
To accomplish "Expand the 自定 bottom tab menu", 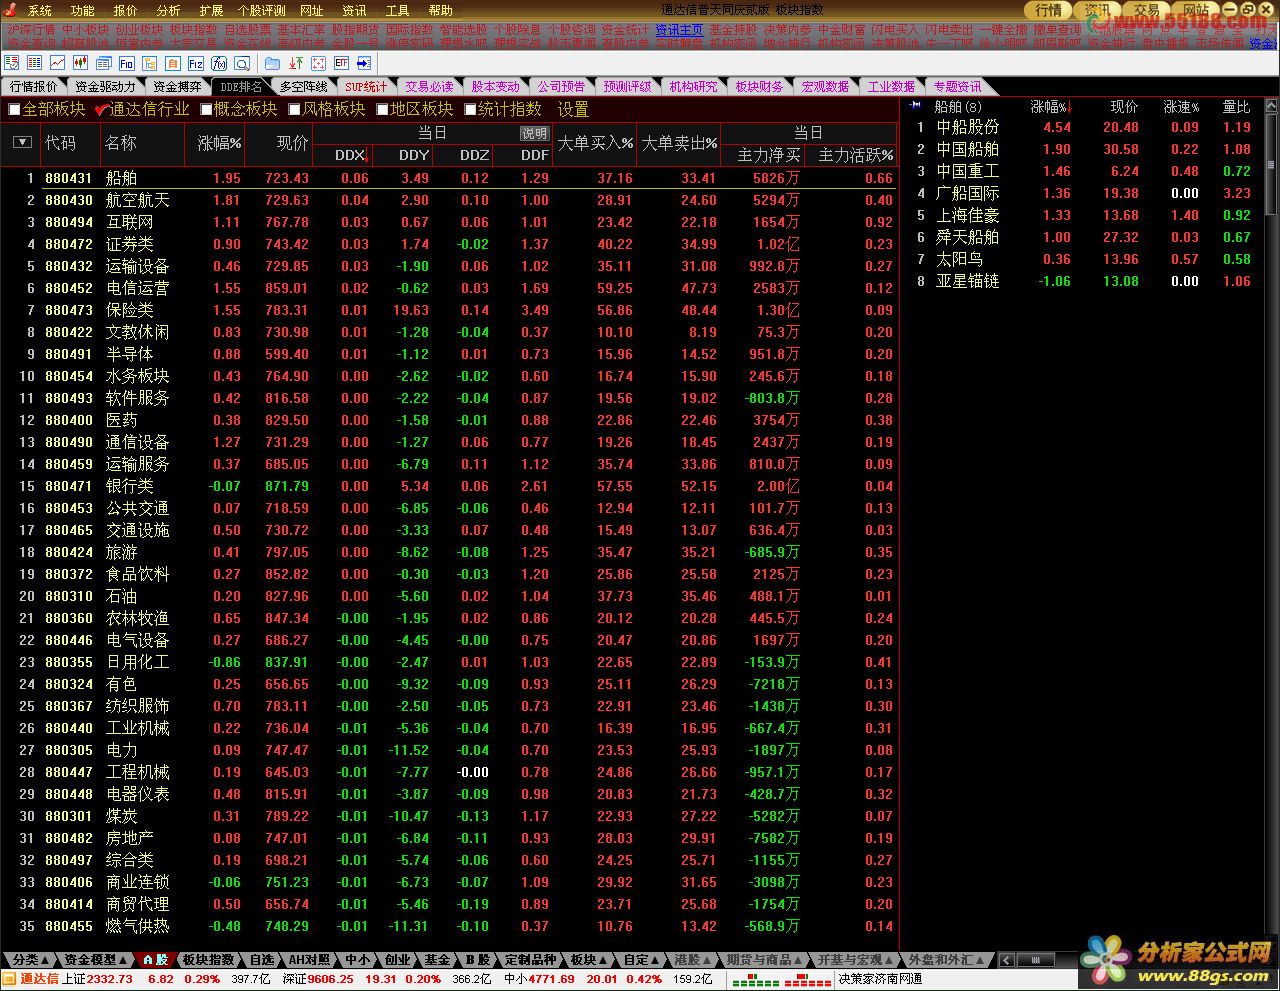I will 642,960.
